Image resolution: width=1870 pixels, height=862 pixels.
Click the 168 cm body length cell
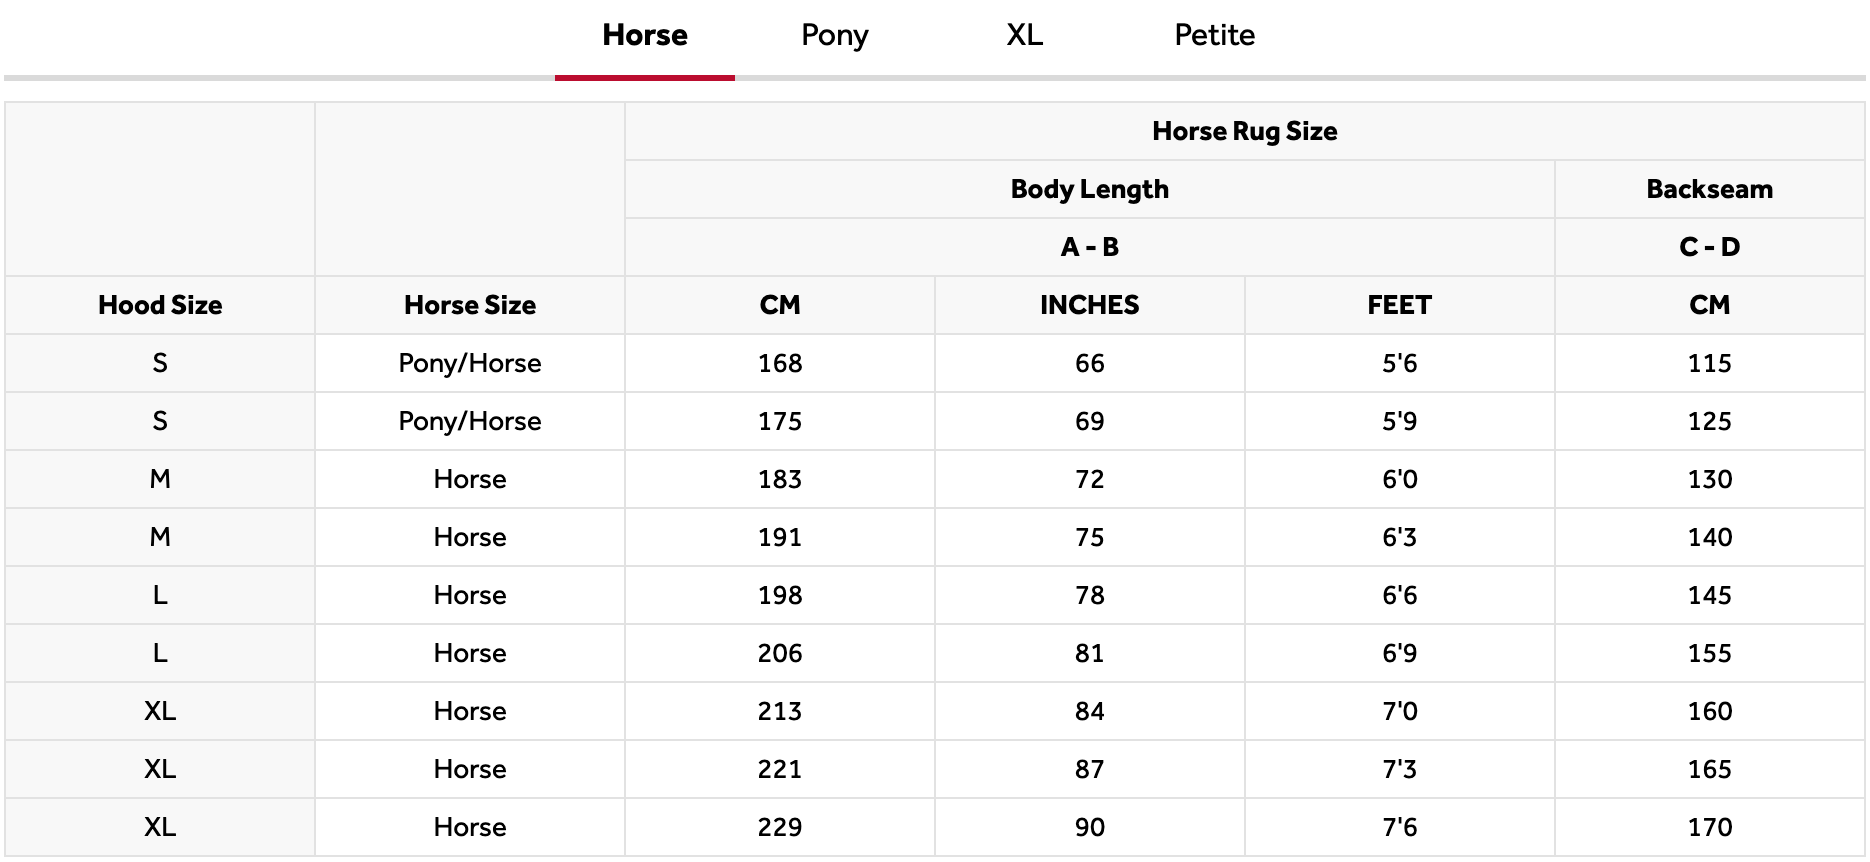pyautogui.click(x=780, y=363)
